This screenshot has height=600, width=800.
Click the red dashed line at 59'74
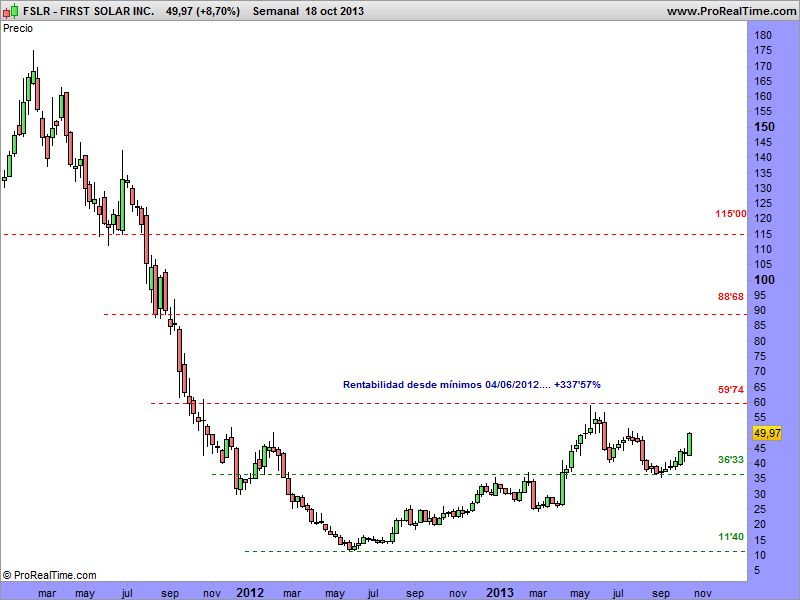(449, 404)
